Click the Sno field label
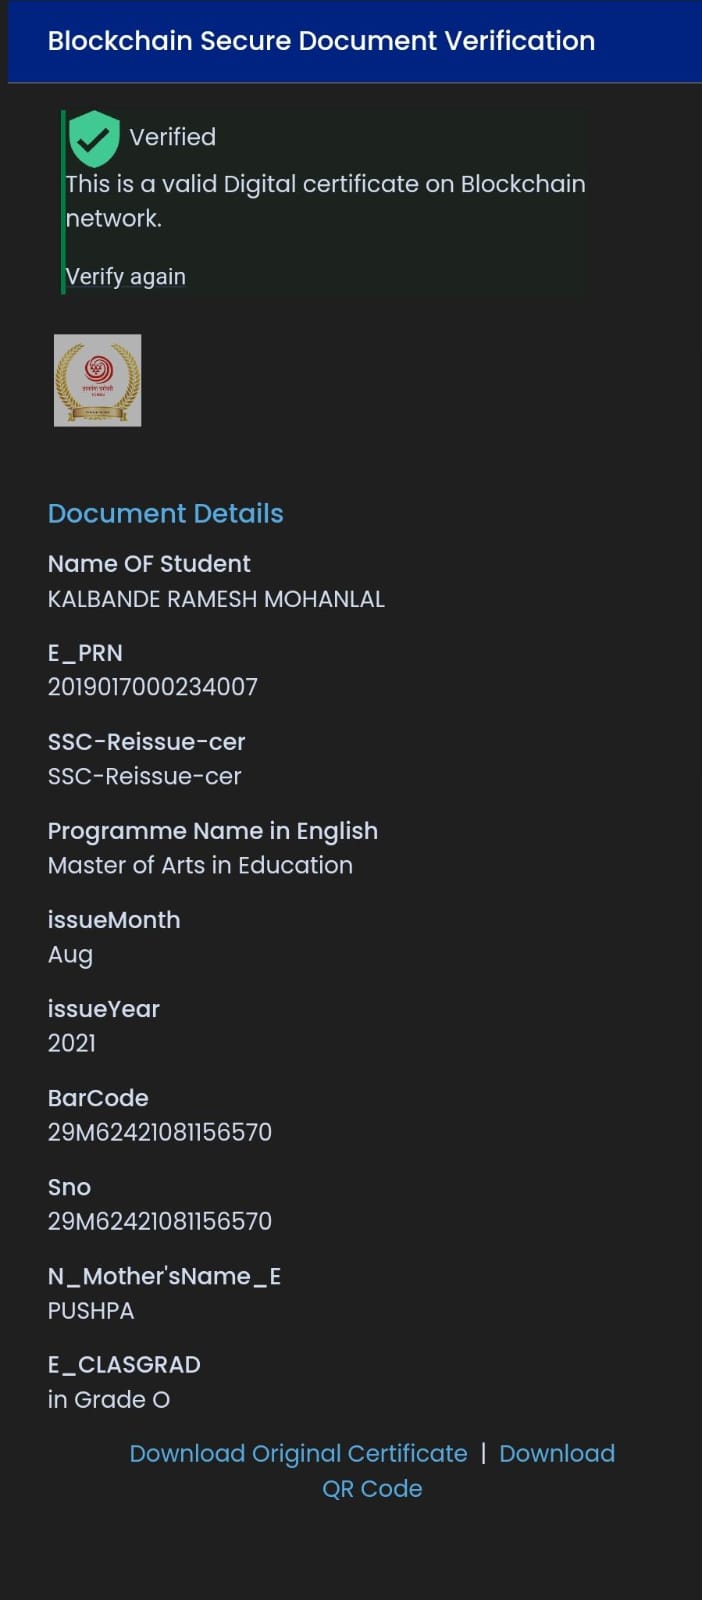The image size is (702, 1600). coord(69,1187)
